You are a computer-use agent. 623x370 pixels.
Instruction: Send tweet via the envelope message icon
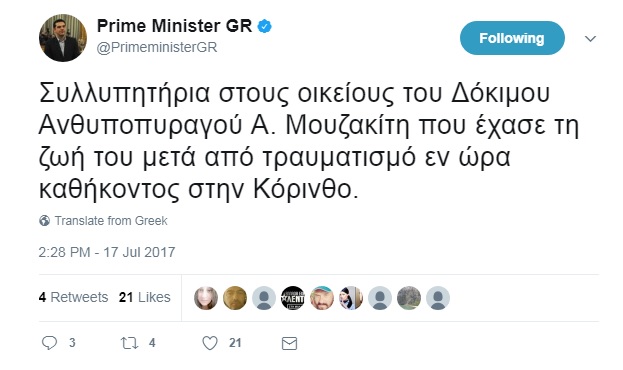289,343
